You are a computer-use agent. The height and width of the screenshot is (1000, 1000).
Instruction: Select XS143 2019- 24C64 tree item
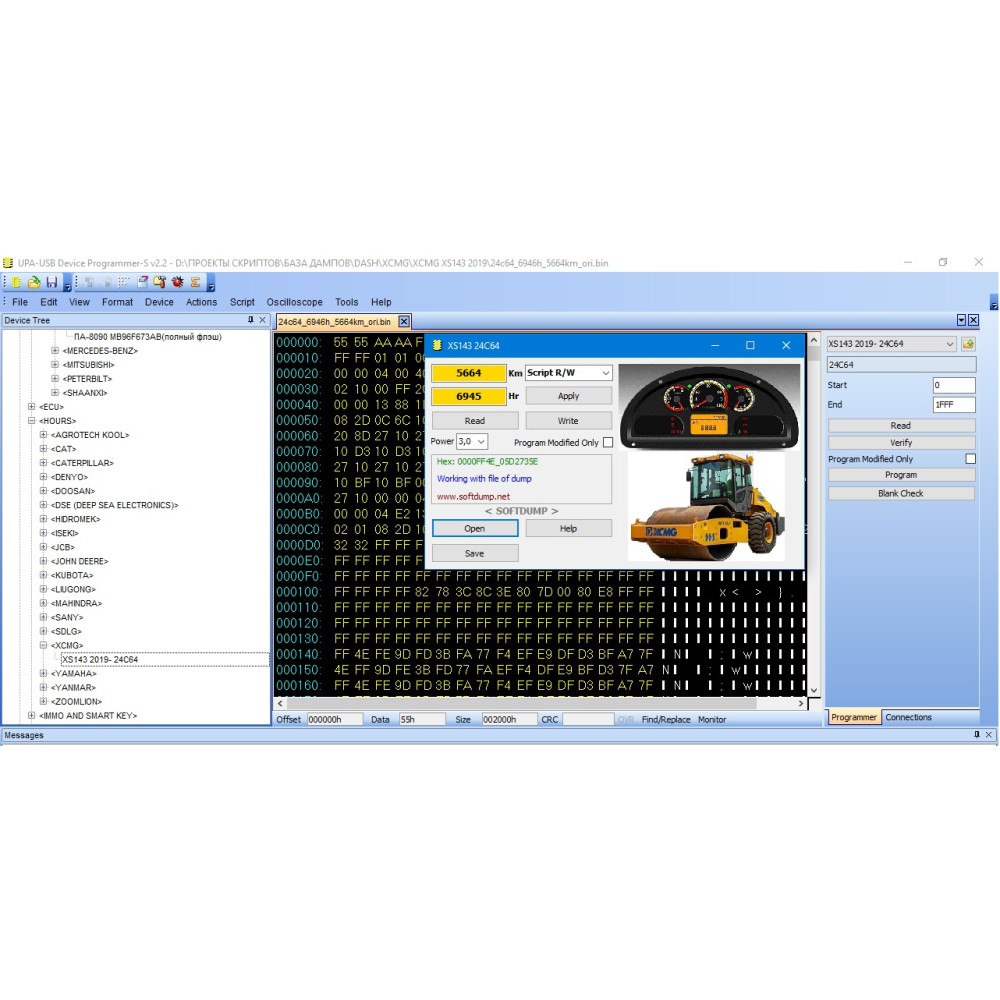[x=99, y=659]
